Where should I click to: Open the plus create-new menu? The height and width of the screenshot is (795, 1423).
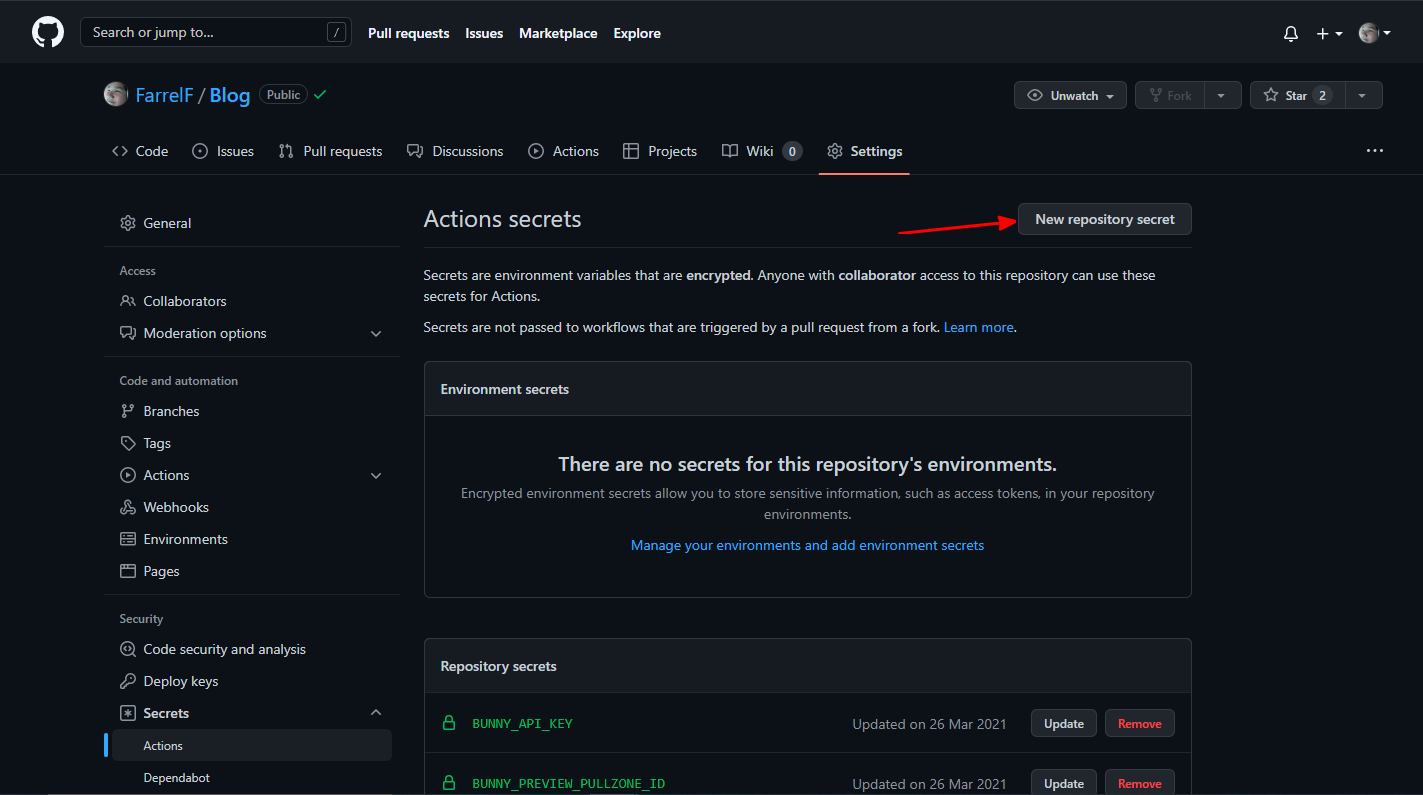(1329, 33)
